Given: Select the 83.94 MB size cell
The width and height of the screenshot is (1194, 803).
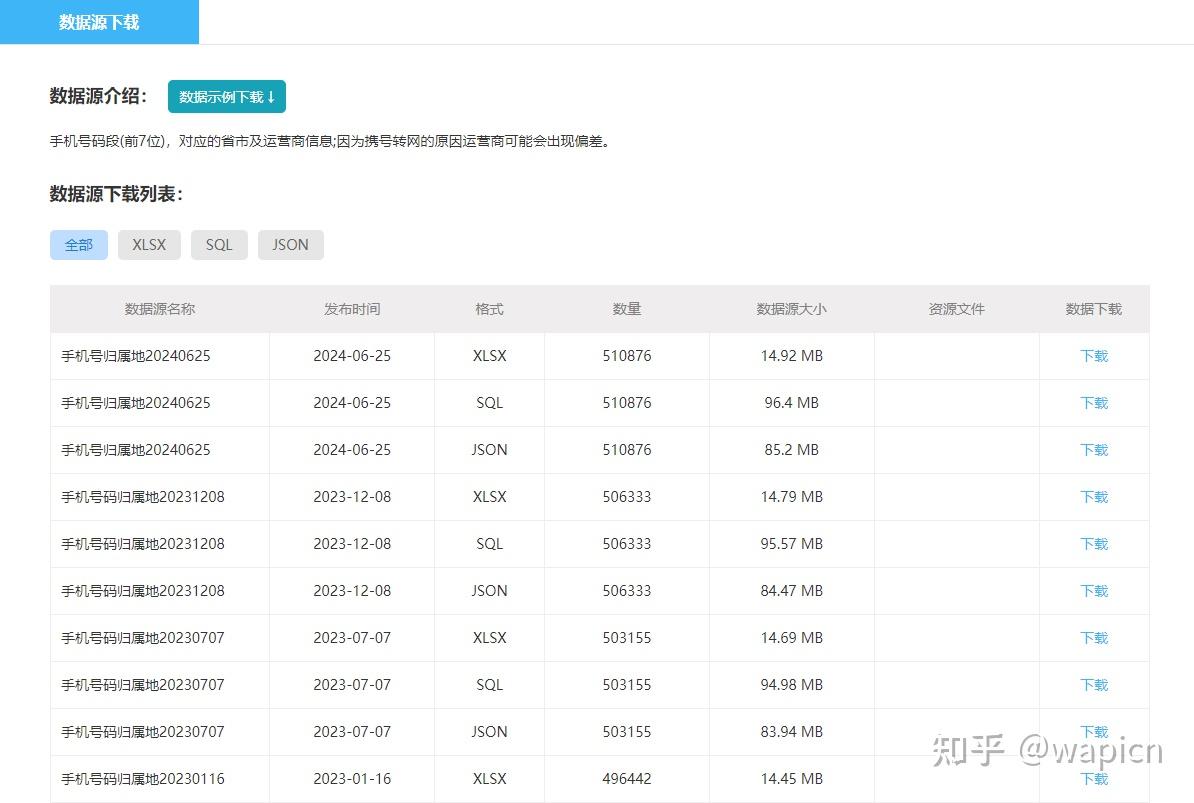Looking at the screenshot, I should [792, 732].
